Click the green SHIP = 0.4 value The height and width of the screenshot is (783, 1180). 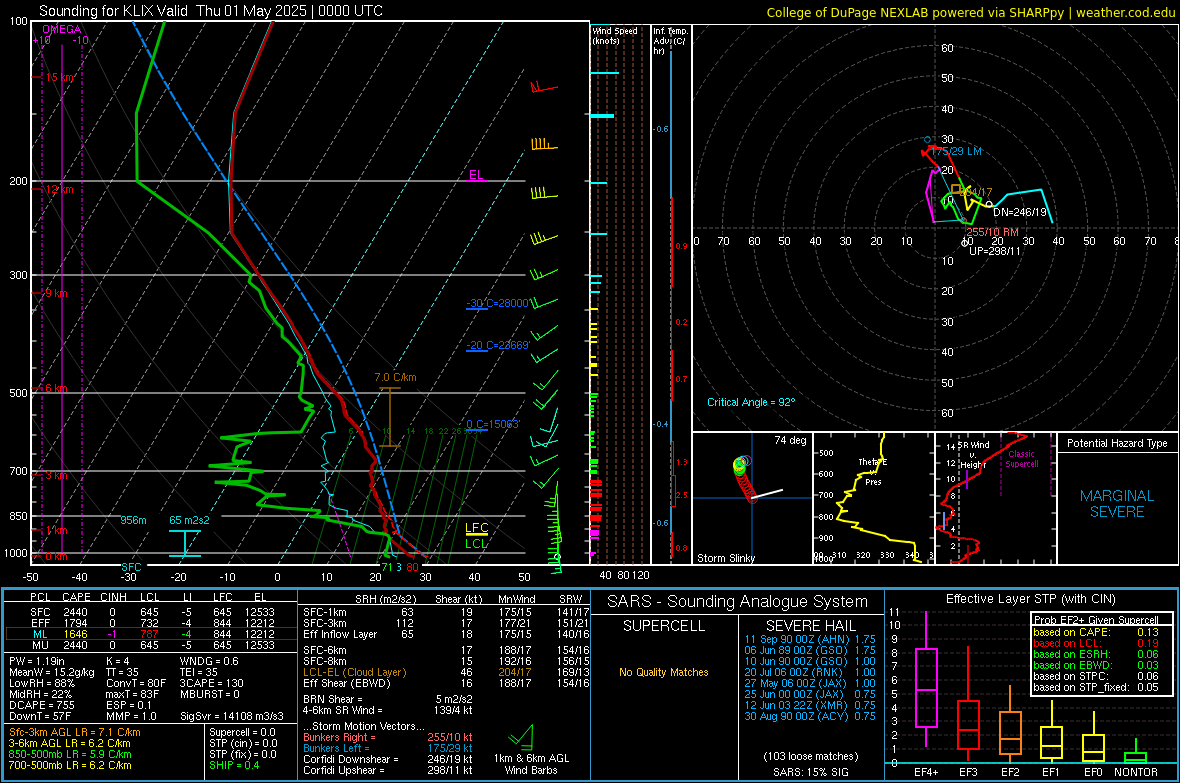[x=234, y=765]
